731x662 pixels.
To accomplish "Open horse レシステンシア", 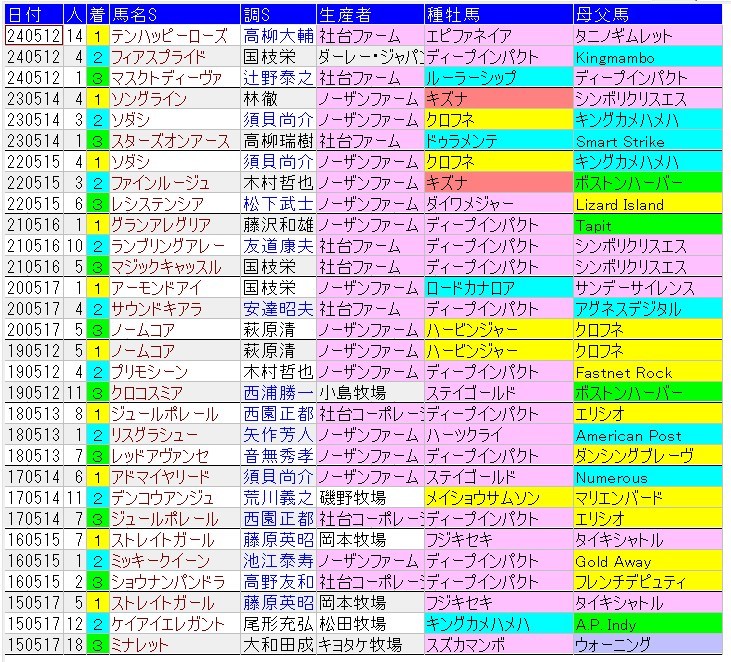I will (157, 204).
